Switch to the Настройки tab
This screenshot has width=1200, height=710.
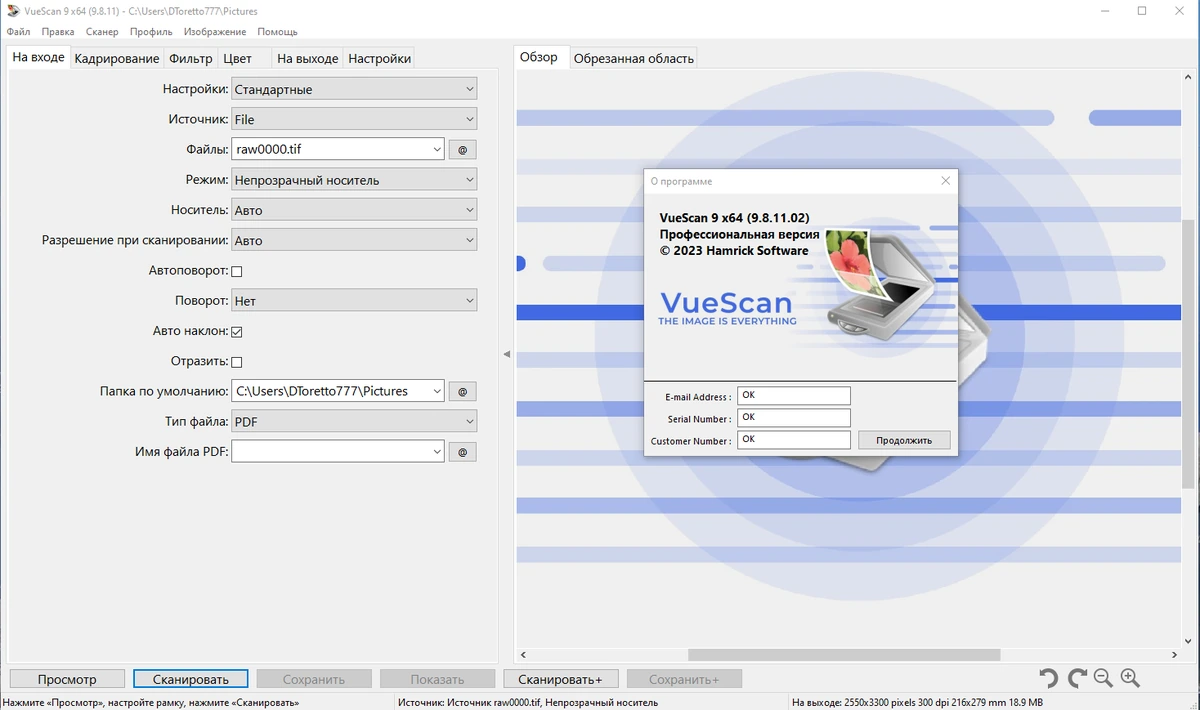[379, 58]
